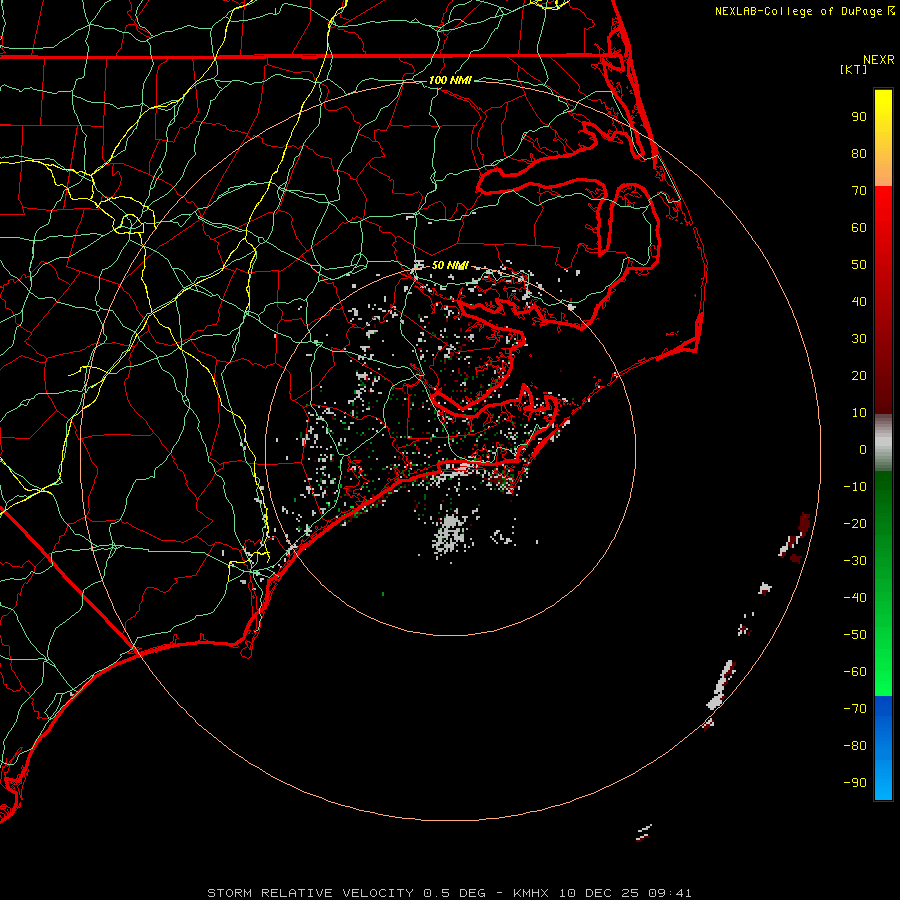Click the 80 value on velocity scale
The height and width of the screenshot is (900, 900).
tap(859, 153)
